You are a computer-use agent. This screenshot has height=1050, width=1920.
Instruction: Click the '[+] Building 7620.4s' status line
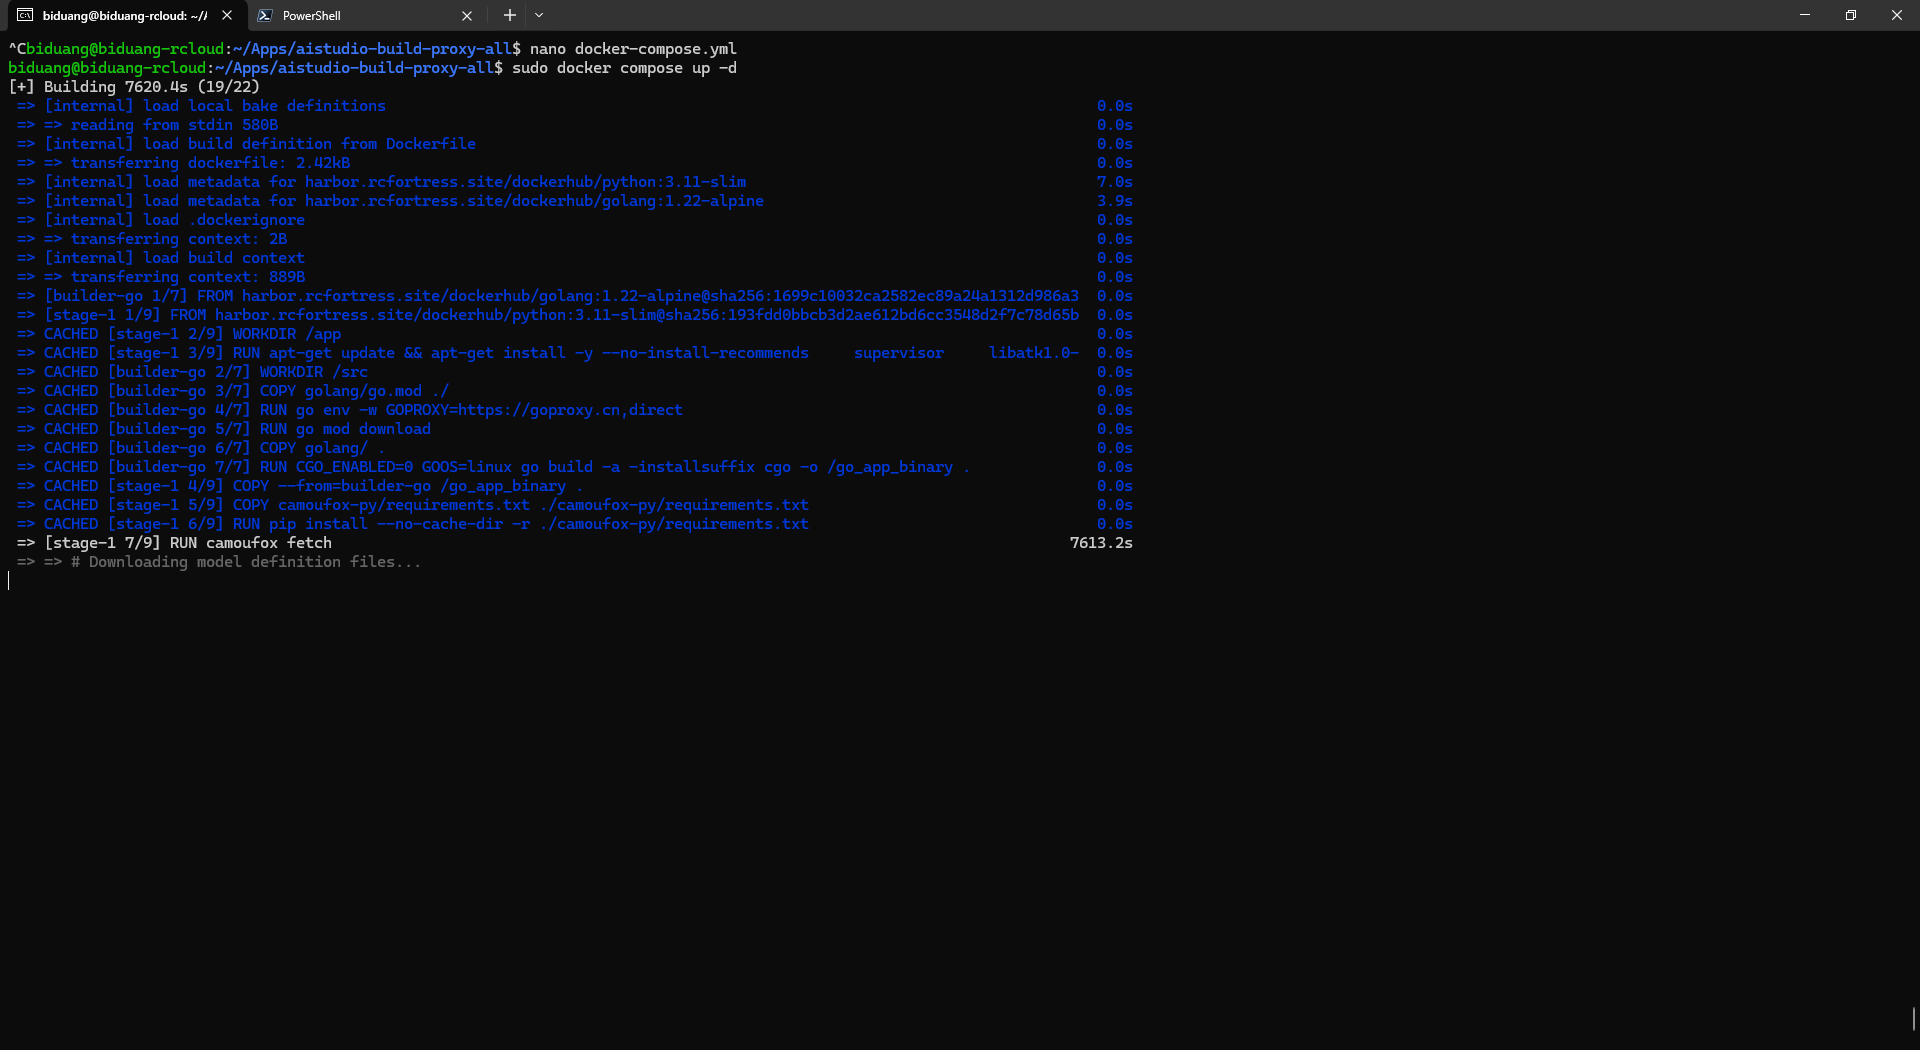[x=134, y=87]
